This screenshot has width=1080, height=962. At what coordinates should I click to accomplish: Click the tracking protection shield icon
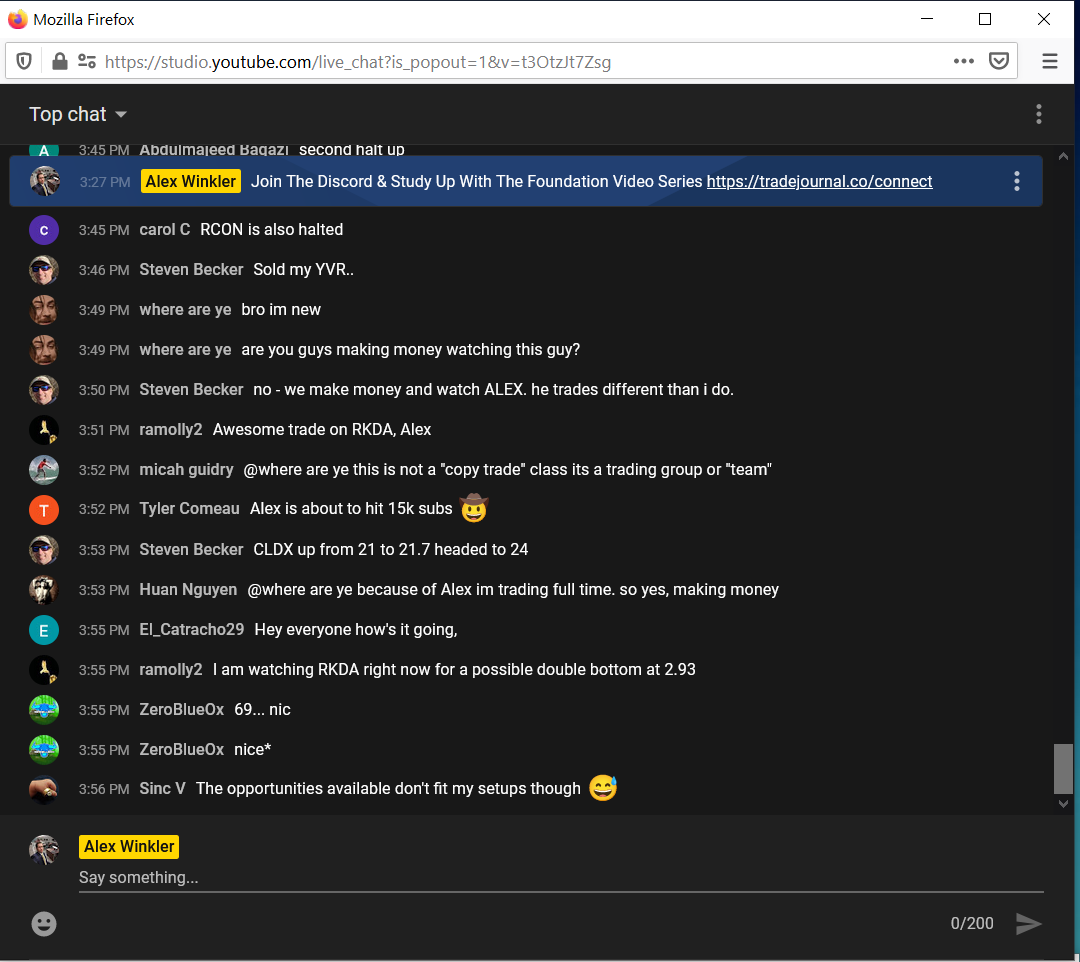23,60
